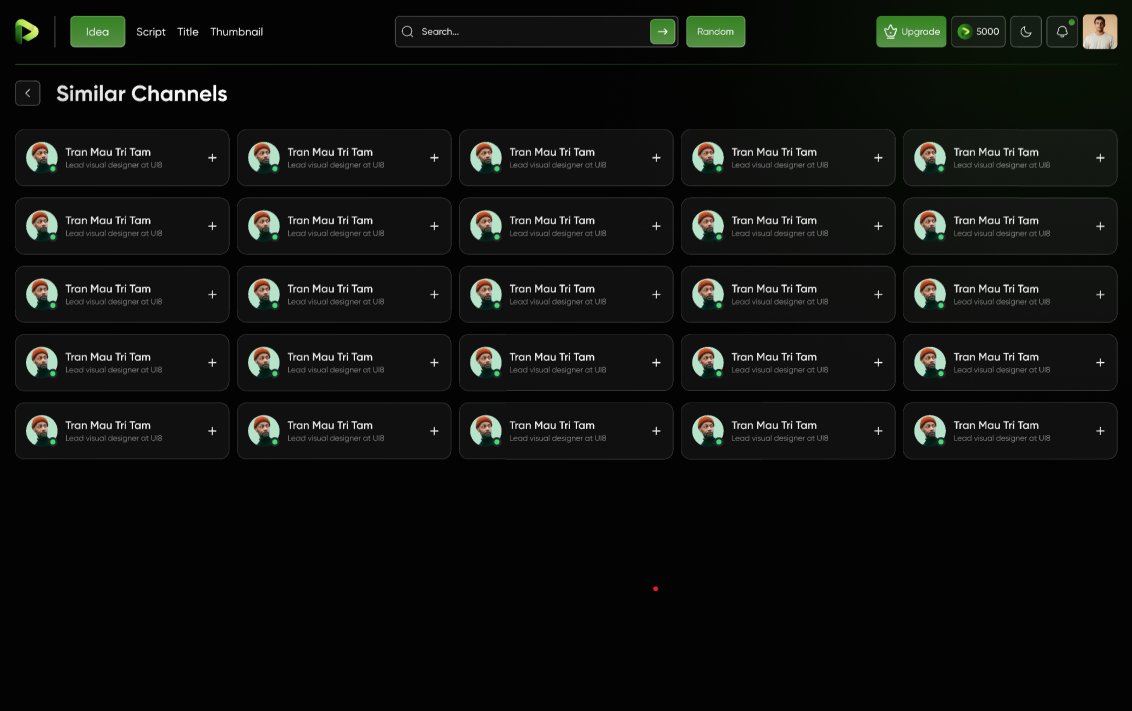Click plus on the bottom-right channel card
This screenshot has width=1132, height=711.
[x=1100, y=431]
